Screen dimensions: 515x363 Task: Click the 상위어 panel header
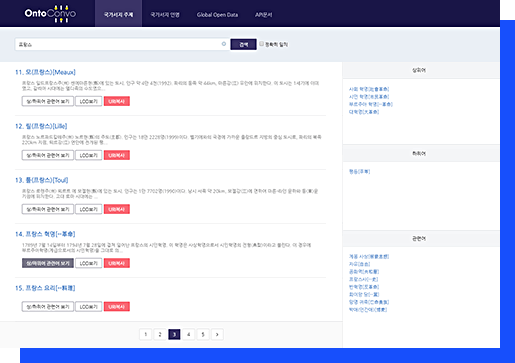421,70
